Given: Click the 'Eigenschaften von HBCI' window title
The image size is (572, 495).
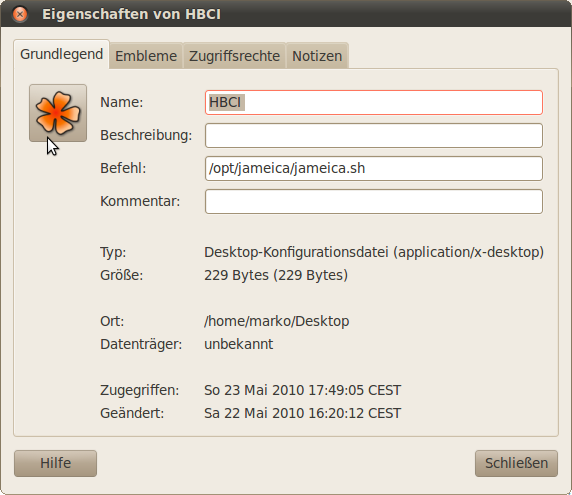Looking at the screenshot, I should (131, 14).
